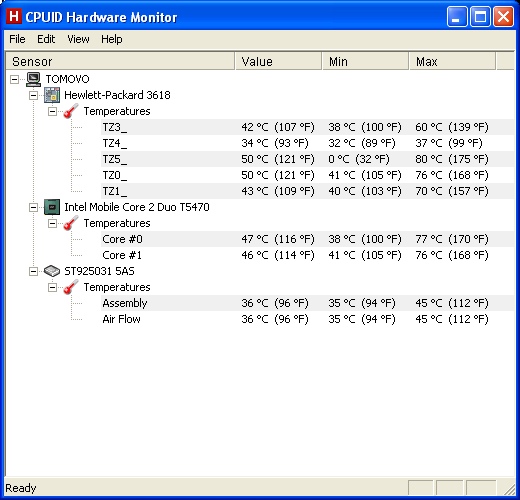520x500 pixels.
Task: Click the Intel Mobile Core 2 Duo processor icon
Action: point(52,207)
